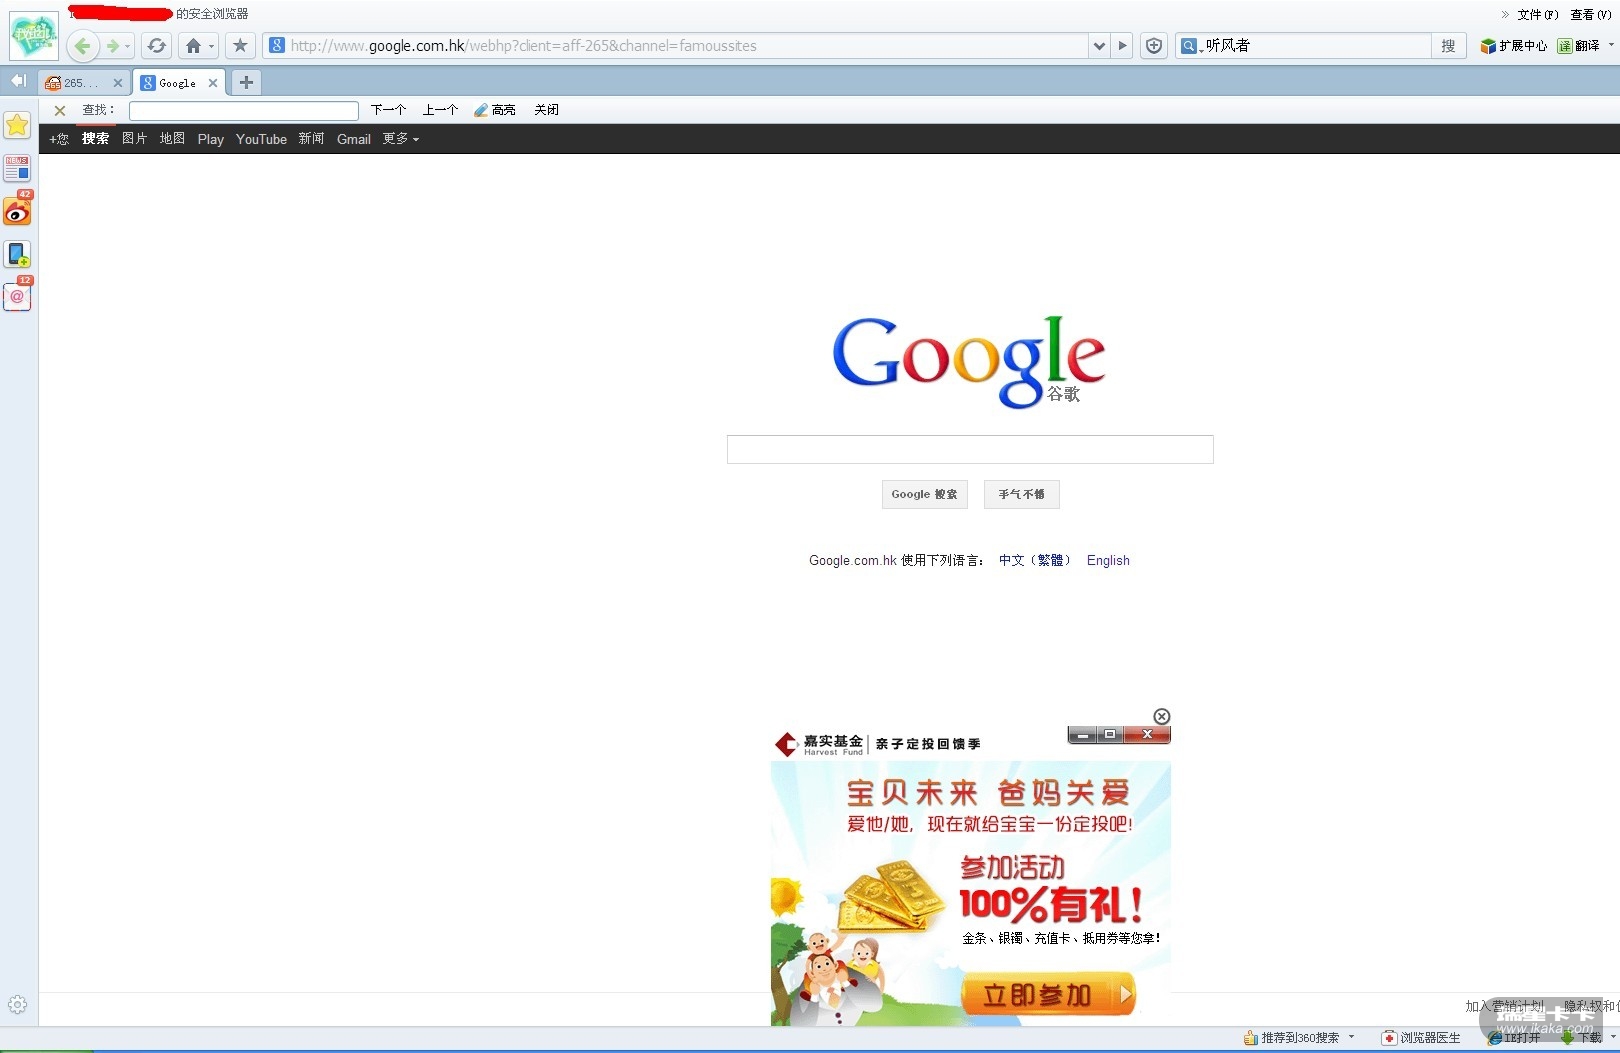Switch language to 中文（繁體）

click(x=1034, y=560)
